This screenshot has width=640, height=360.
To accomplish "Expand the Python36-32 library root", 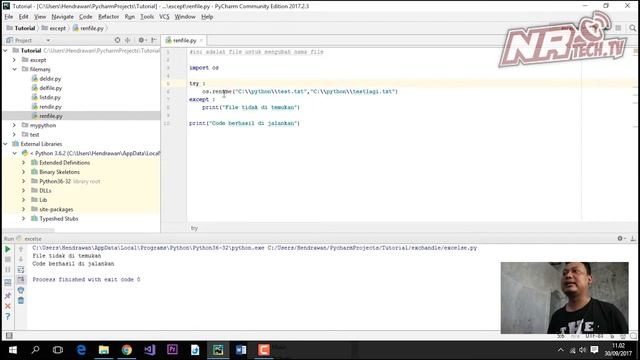I will coord(24,181).
